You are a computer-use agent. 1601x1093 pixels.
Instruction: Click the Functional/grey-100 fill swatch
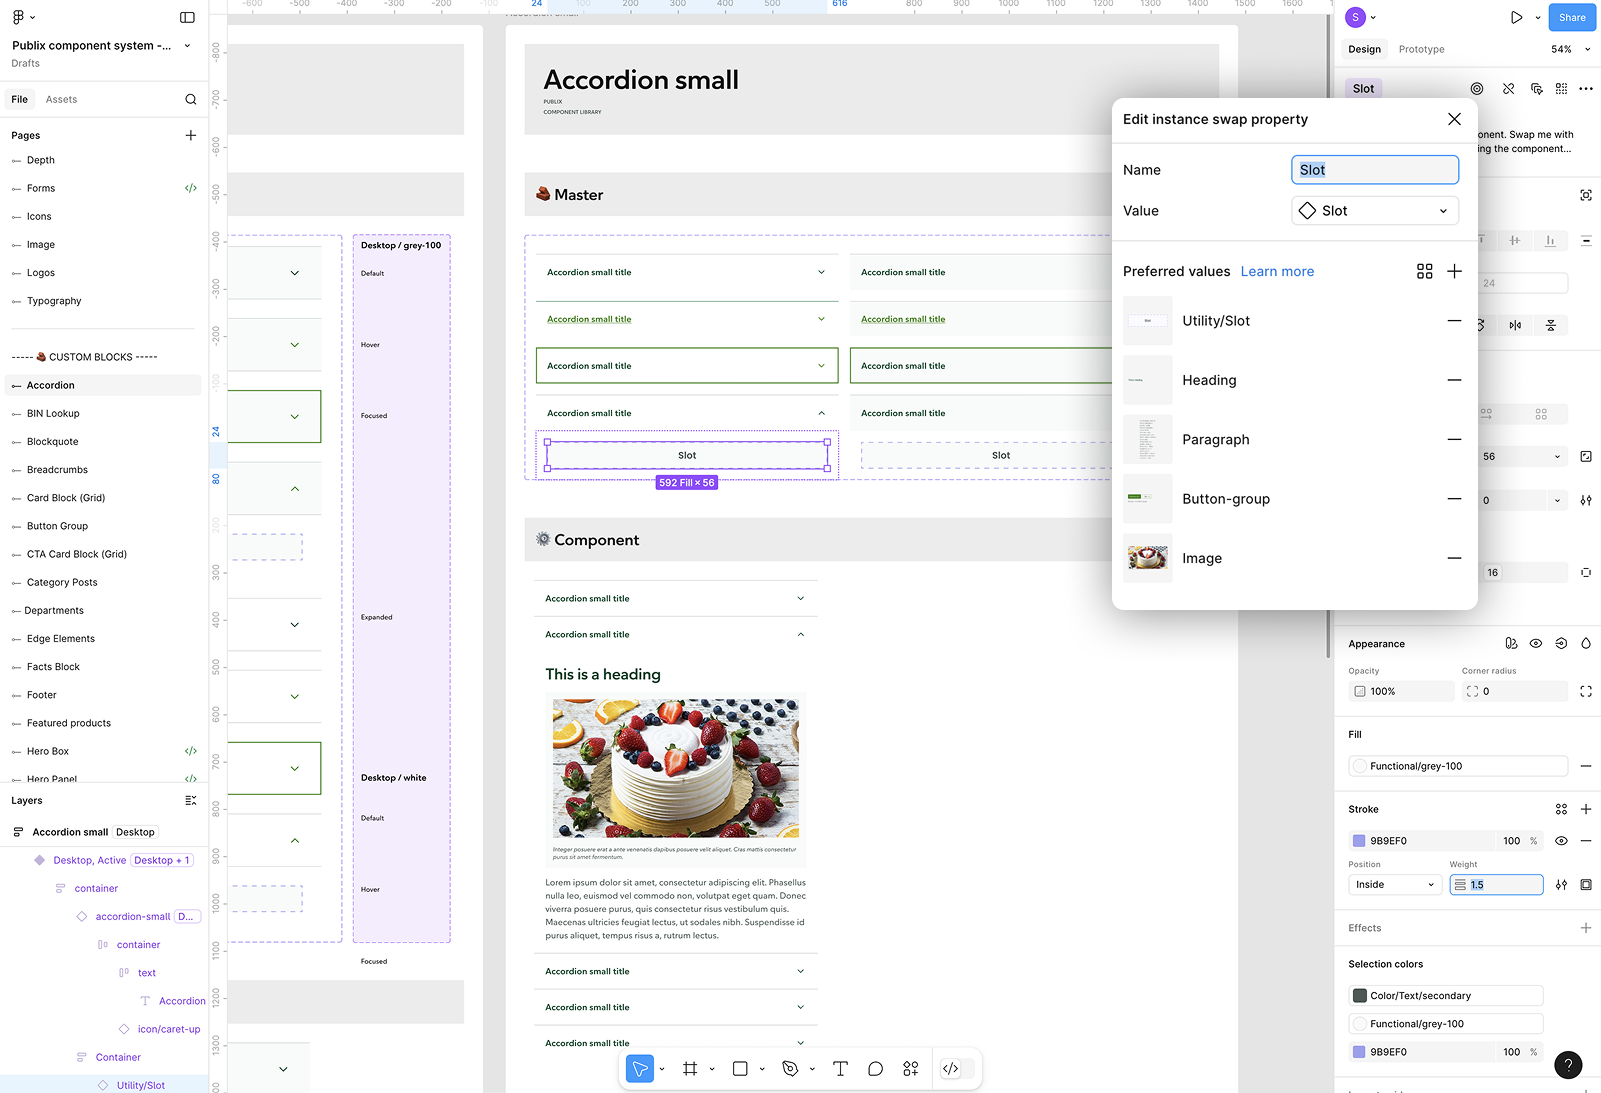1359,766
